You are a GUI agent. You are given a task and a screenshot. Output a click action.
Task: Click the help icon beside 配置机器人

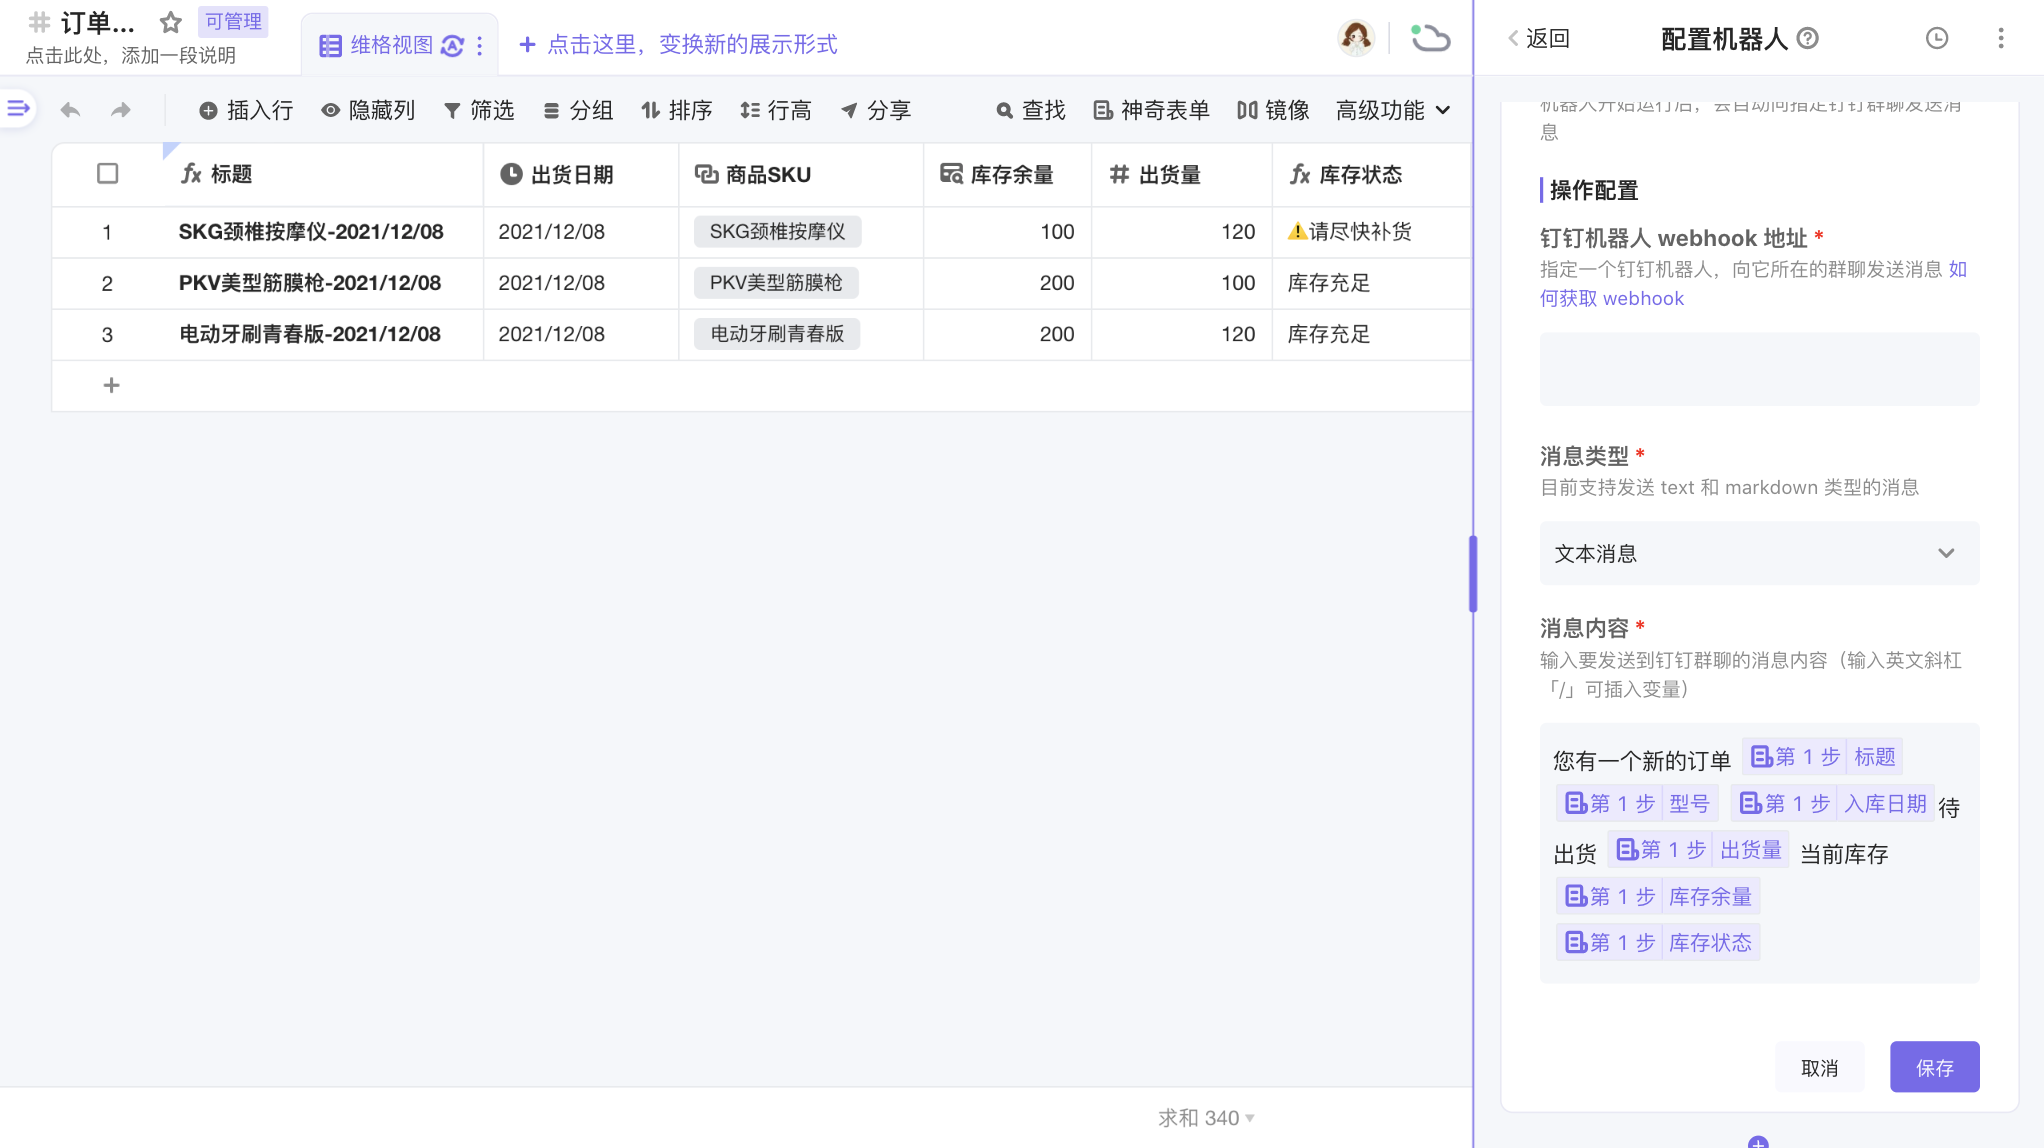click(1807, 38)
